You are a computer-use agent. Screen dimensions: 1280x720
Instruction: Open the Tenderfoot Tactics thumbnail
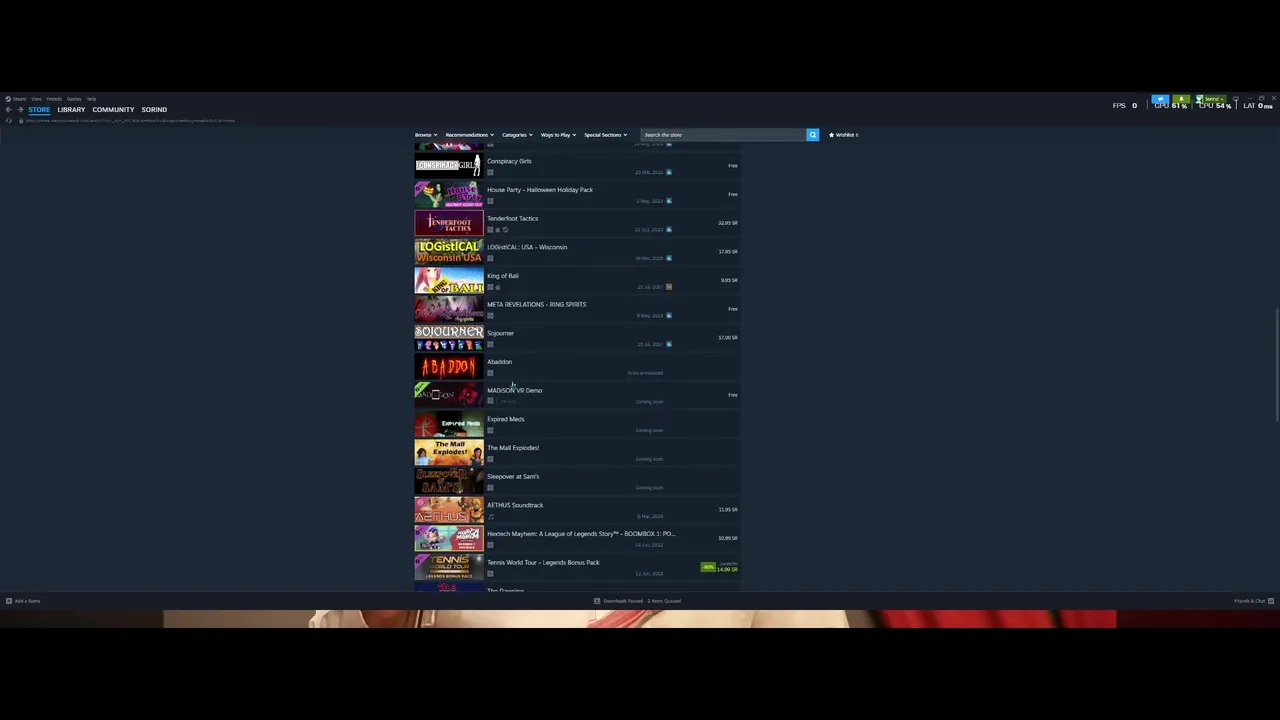pyautogui.click(x=449, y=223)
